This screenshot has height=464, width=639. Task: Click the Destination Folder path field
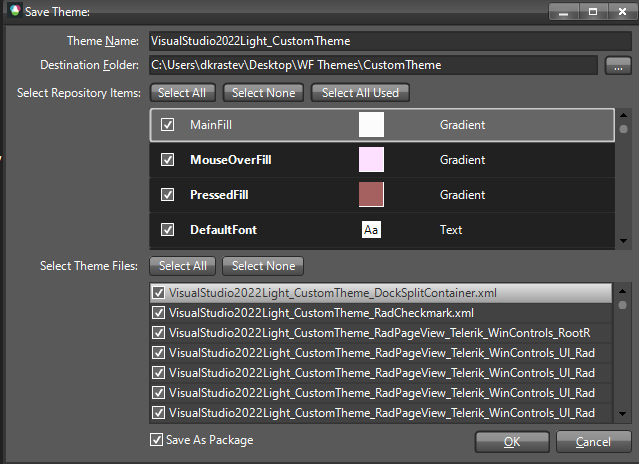click(373, 65)
